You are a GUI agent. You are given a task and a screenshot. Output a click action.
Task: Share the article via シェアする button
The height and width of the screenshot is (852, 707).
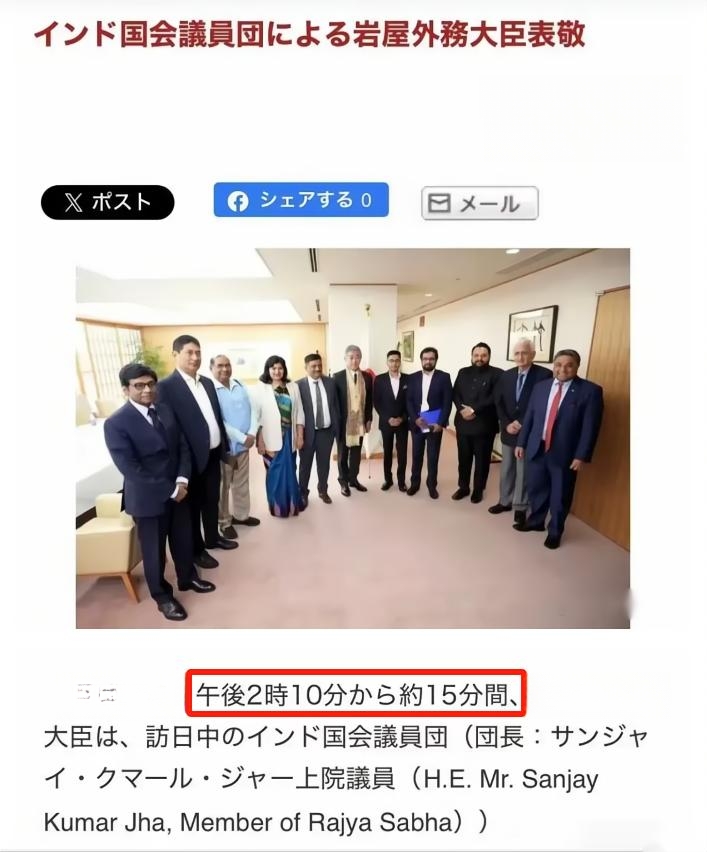pos(301,200)
